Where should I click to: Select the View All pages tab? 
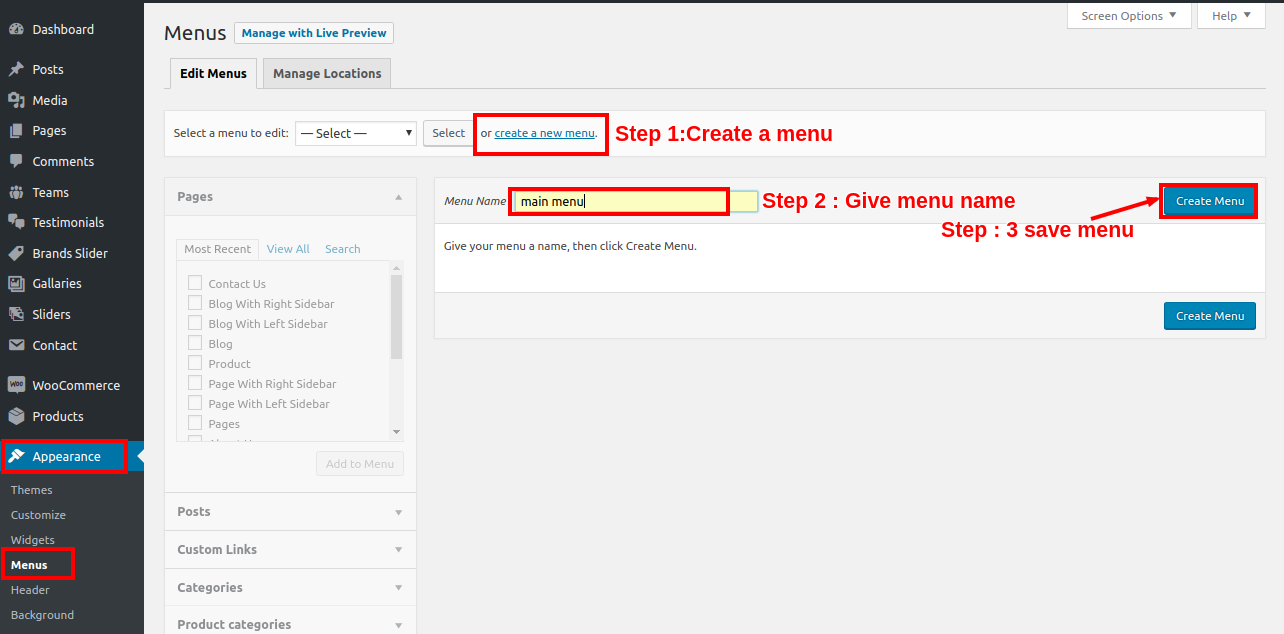point(288,249)
